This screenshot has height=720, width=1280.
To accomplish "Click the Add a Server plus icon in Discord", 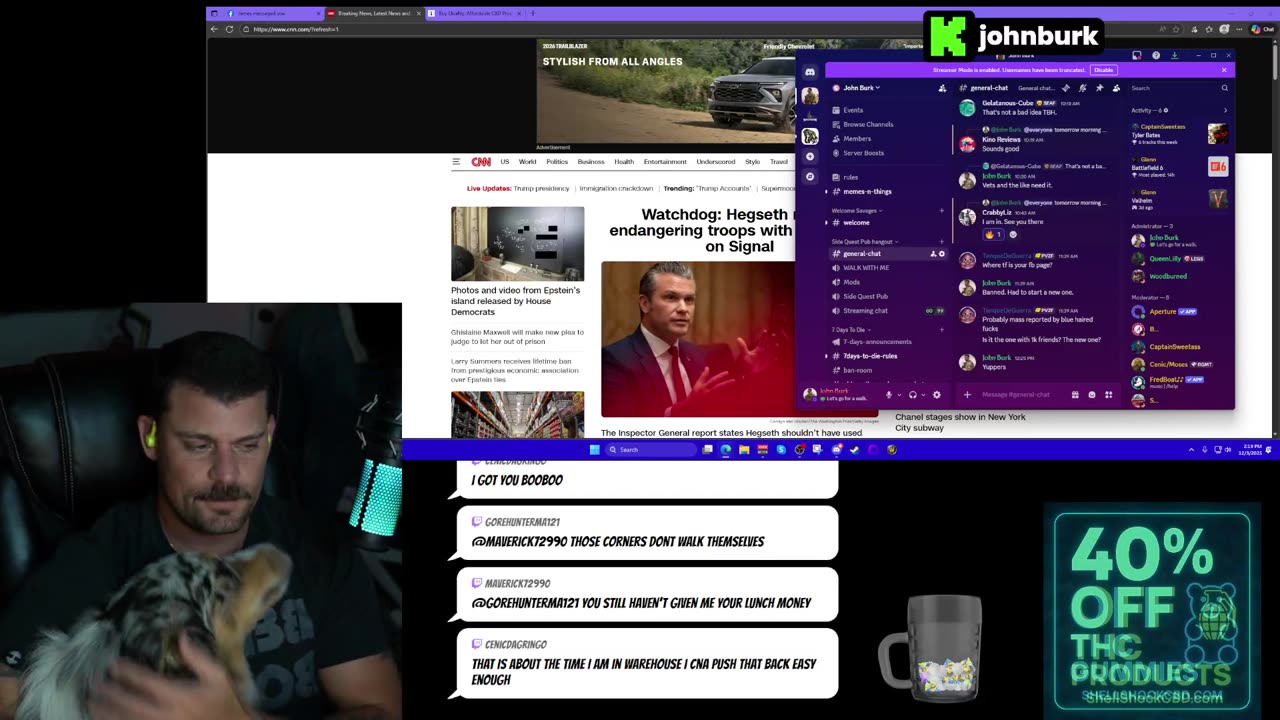I will (810, 156).
